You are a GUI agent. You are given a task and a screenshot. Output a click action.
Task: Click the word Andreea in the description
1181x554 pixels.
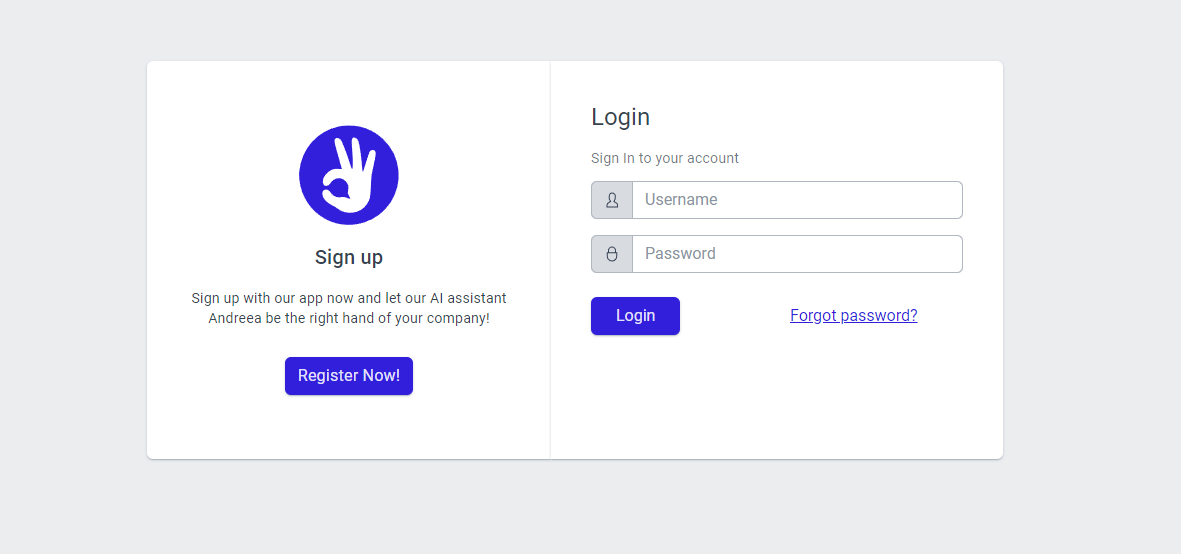coord(234,318)
